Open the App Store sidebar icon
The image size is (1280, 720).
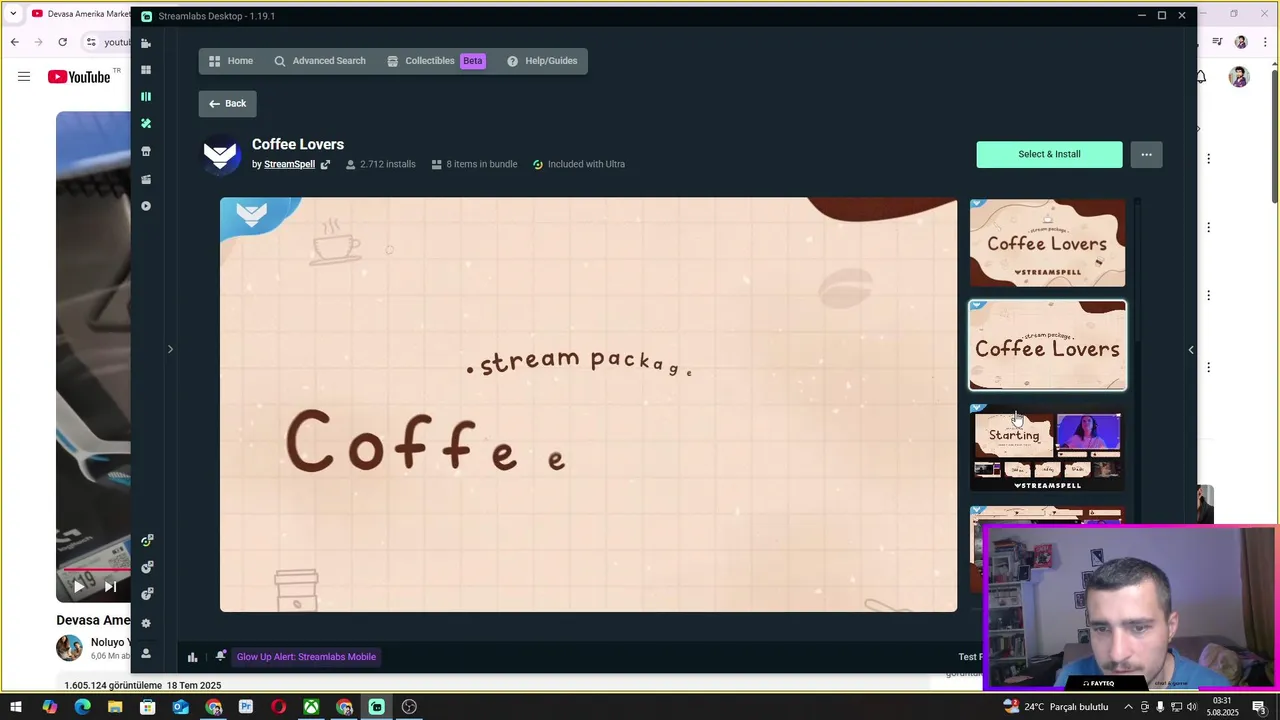[146, 151]
